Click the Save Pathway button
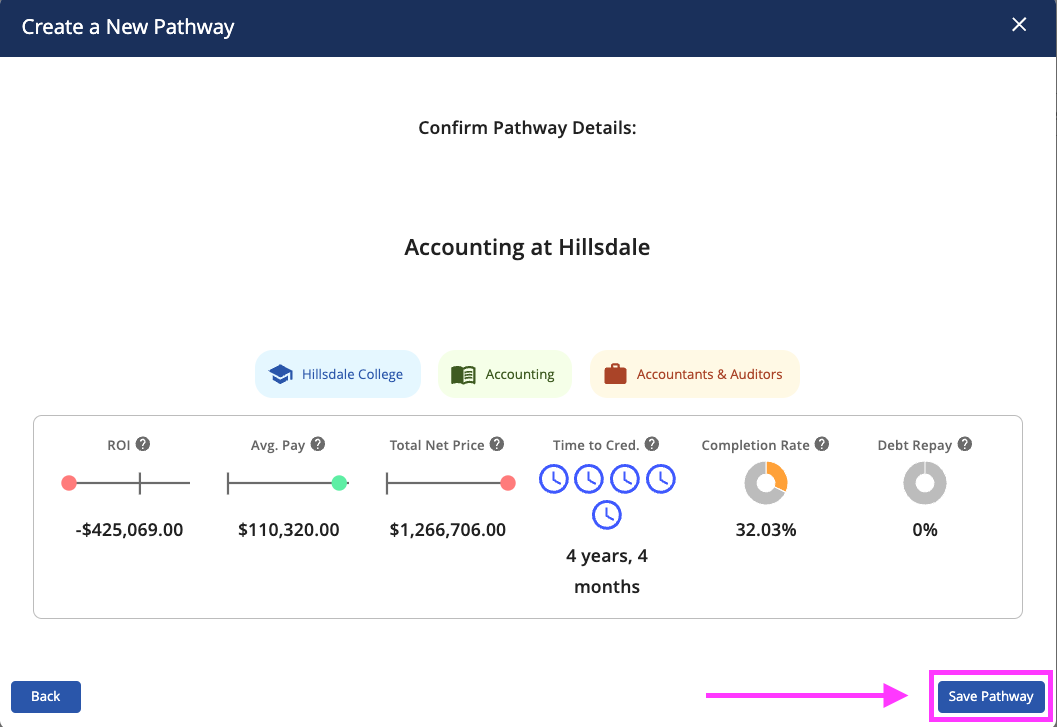Screen dimensions: 1057x727 [991, 697]
